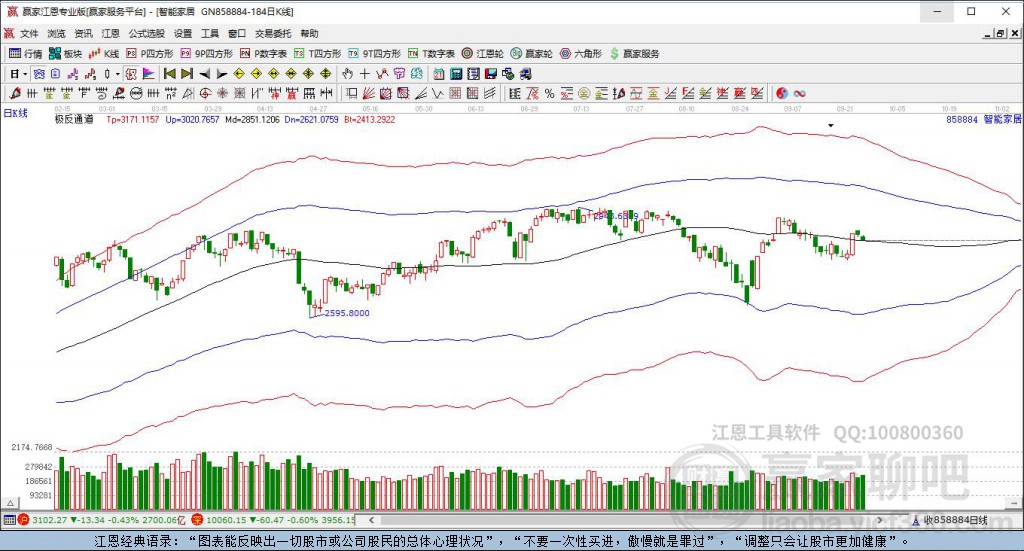The height and width of the screenshot is (551, 1024).
Task: Click the infinity loop icon
Action: [x=799, y=93]
